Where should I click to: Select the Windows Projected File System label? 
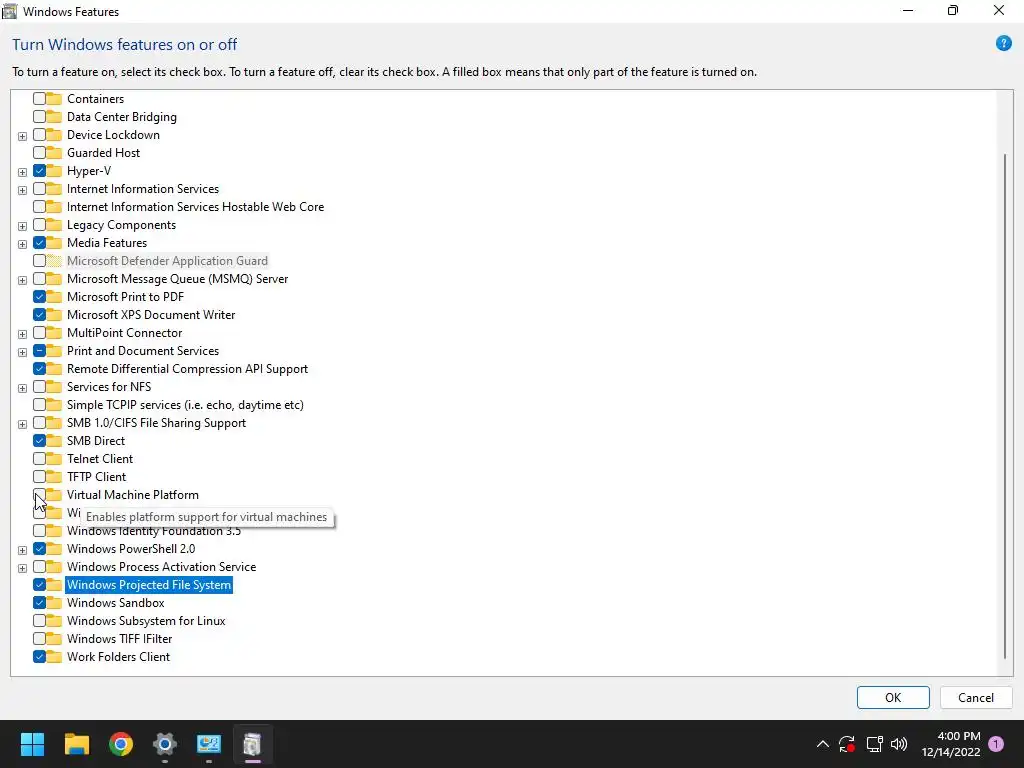click(x=149, y=584)
